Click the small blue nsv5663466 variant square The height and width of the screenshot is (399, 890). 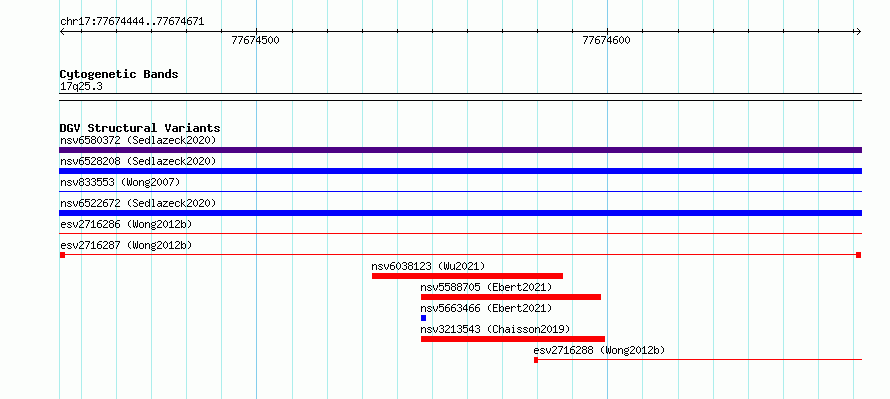(x=423, y=318)
